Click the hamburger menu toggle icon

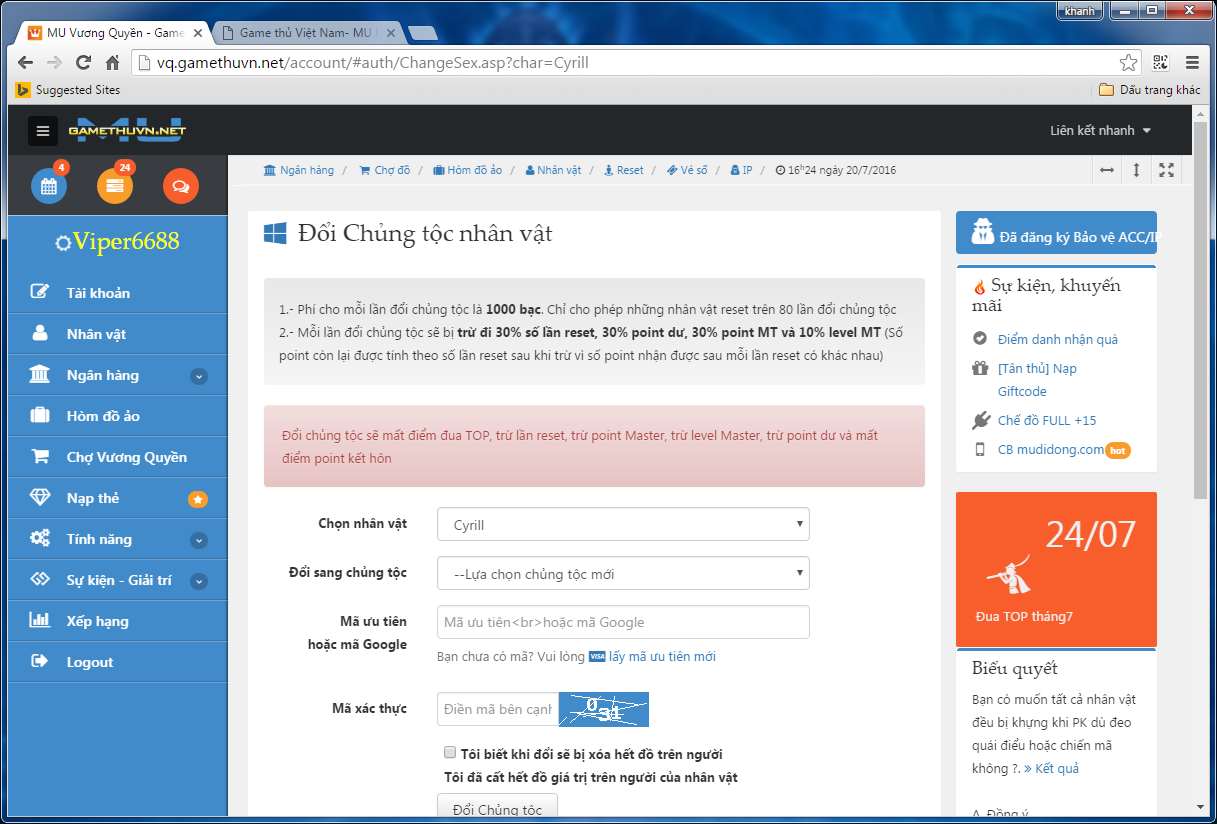pos(42,131)
